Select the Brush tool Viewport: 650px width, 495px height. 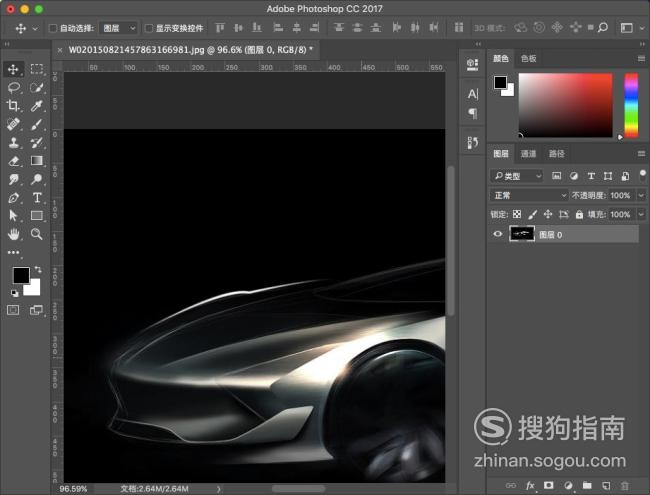pyautogui.click(x=36, y=124)
